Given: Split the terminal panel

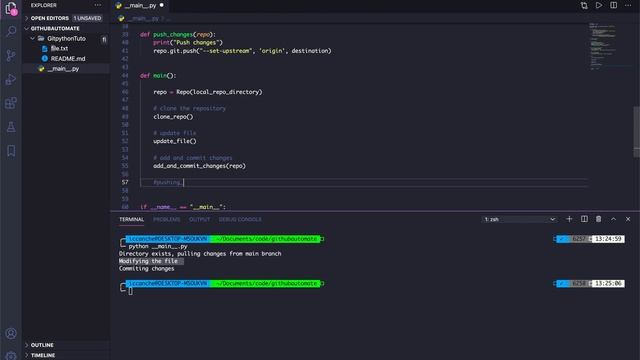Looking at the screenshot, I should (584, 219).
